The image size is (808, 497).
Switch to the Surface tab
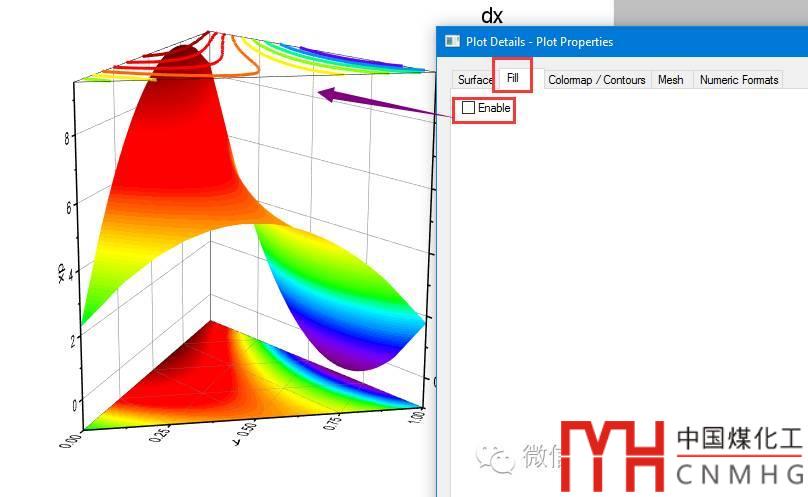[475, 80]
